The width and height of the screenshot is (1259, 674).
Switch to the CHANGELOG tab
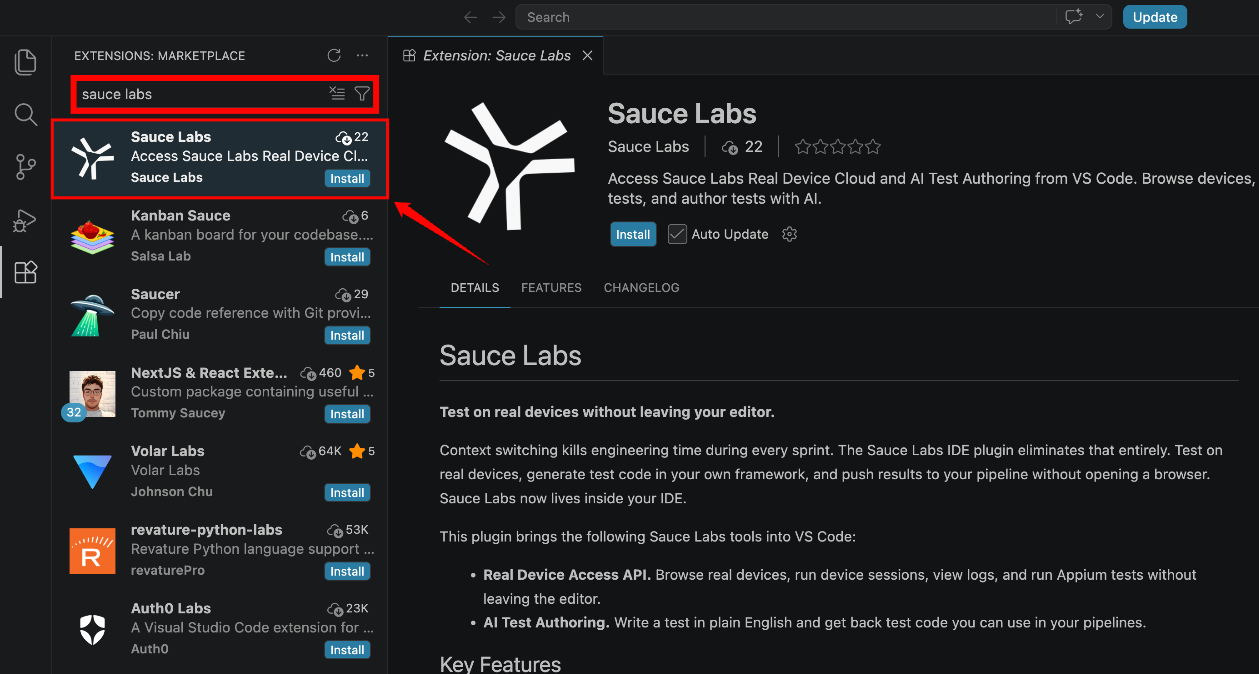641,288
